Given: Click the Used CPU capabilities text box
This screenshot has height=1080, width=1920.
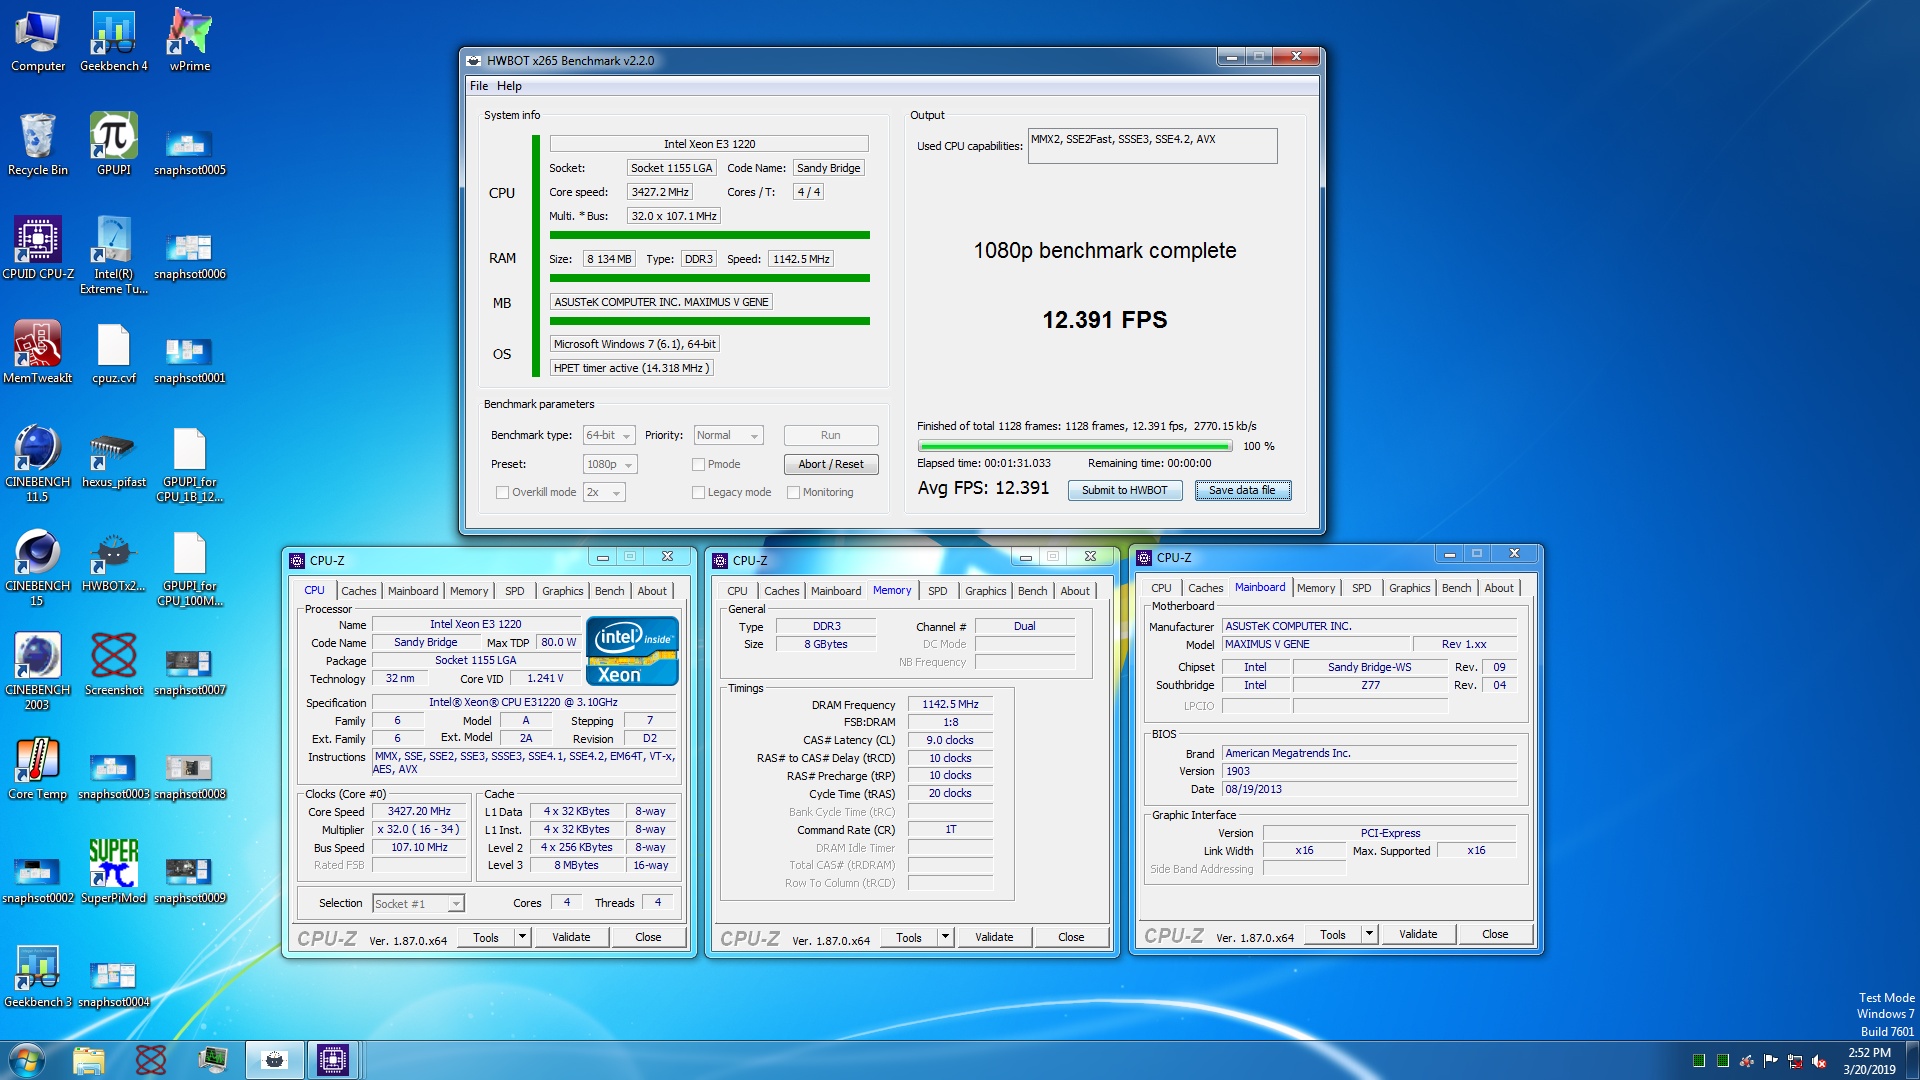Looking at the screenshot, I should point(1152,146).
